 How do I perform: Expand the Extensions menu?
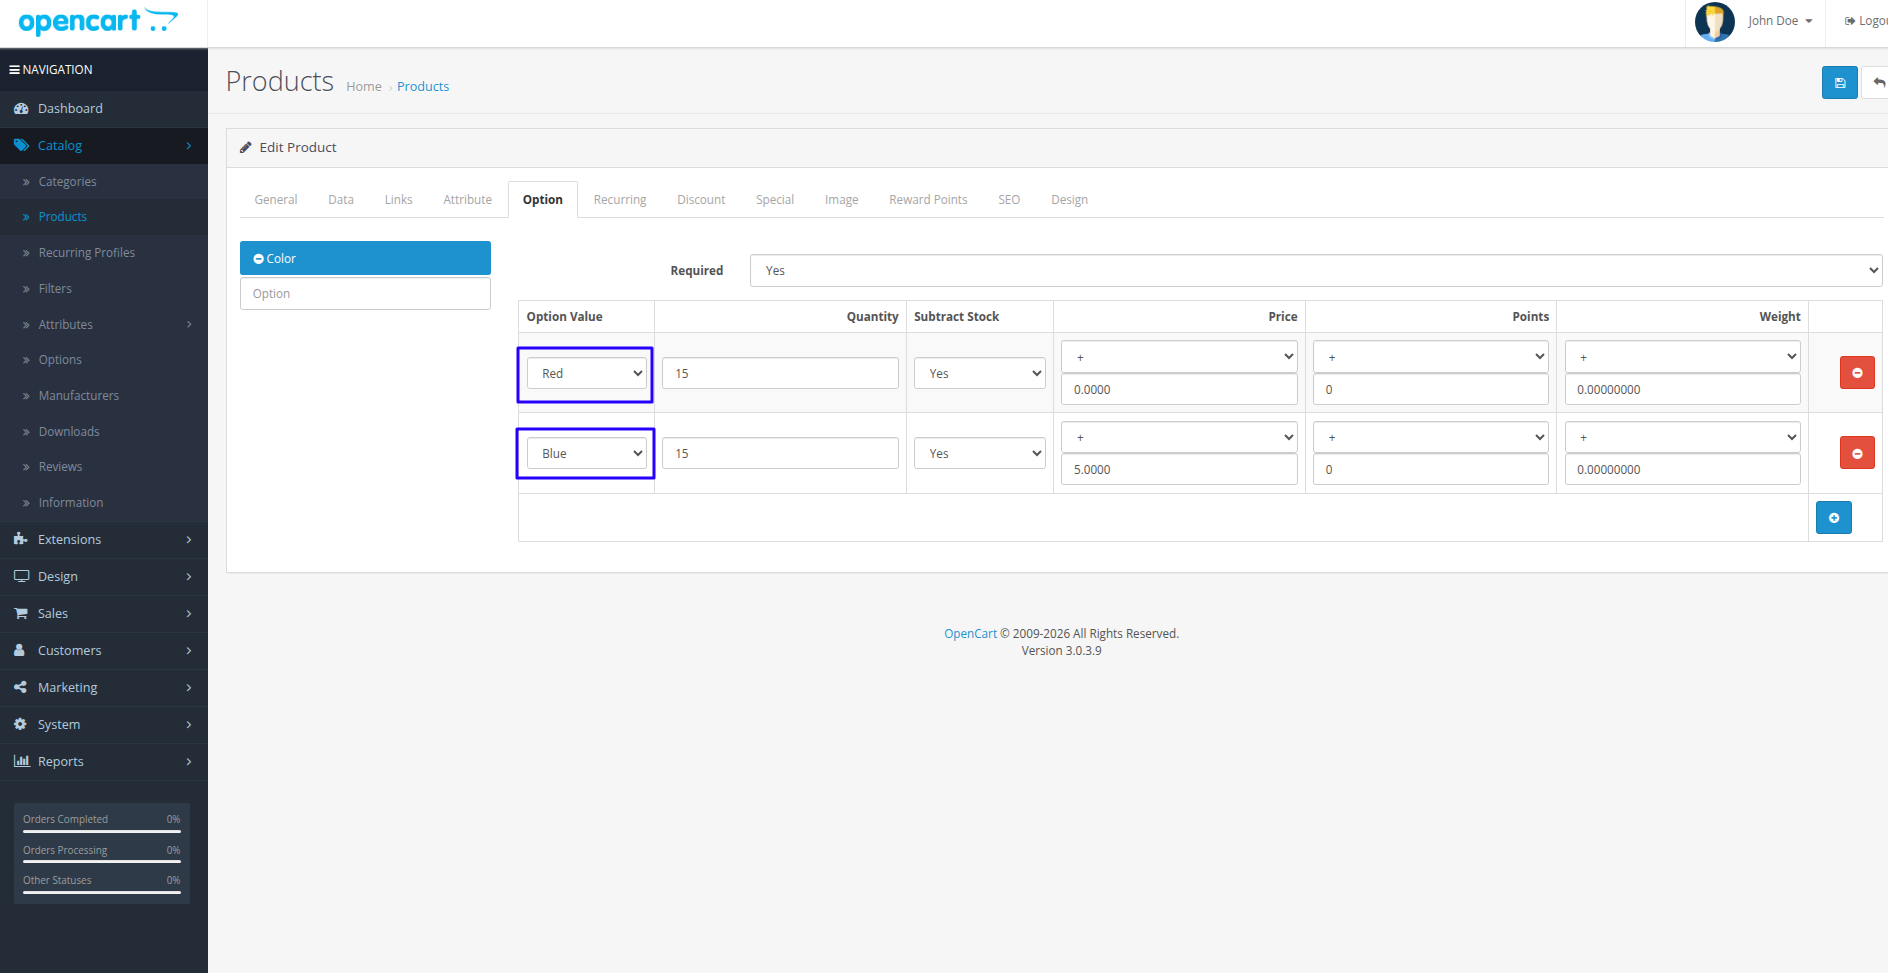(104, 539)
